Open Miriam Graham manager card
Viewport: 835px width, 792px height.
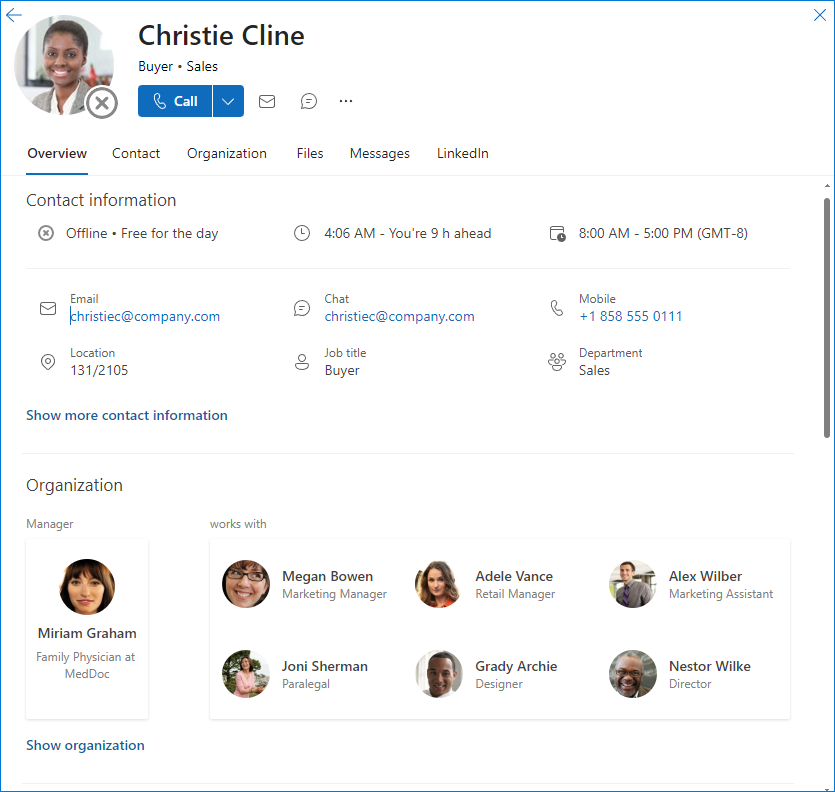point(87,628)
